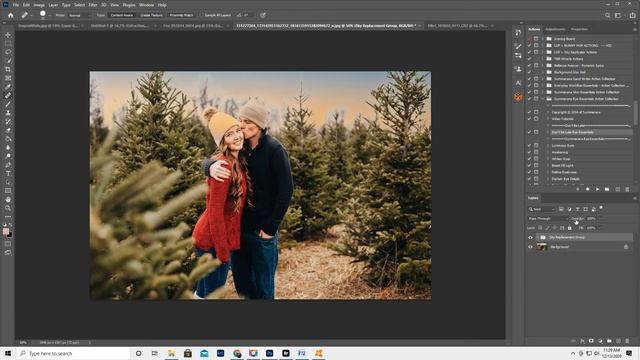Select the Brush tool in the toolbar
This screenshot has height=360, width=640.
pos(8,104)
